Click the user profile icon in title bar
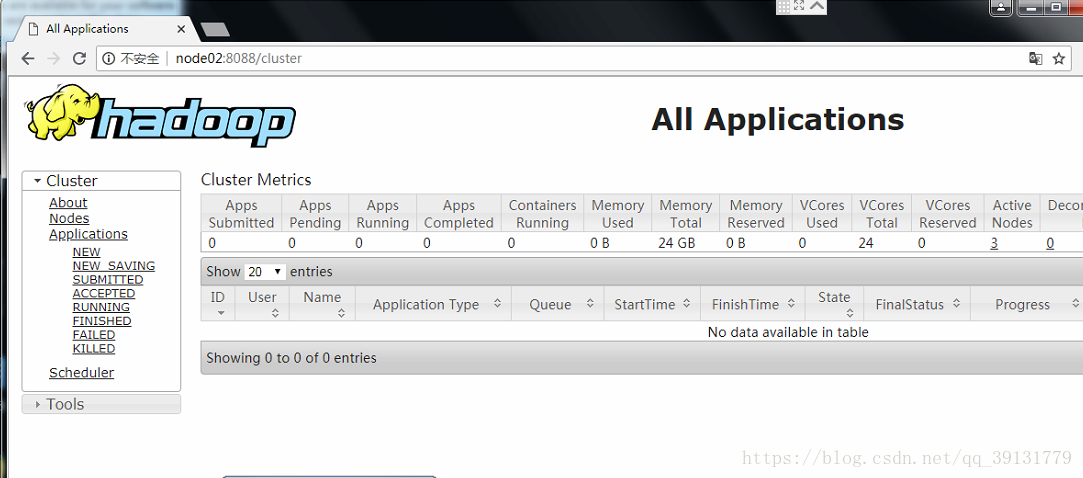The width and height of the screenshot is (1083, 478). click(1001, 8)
